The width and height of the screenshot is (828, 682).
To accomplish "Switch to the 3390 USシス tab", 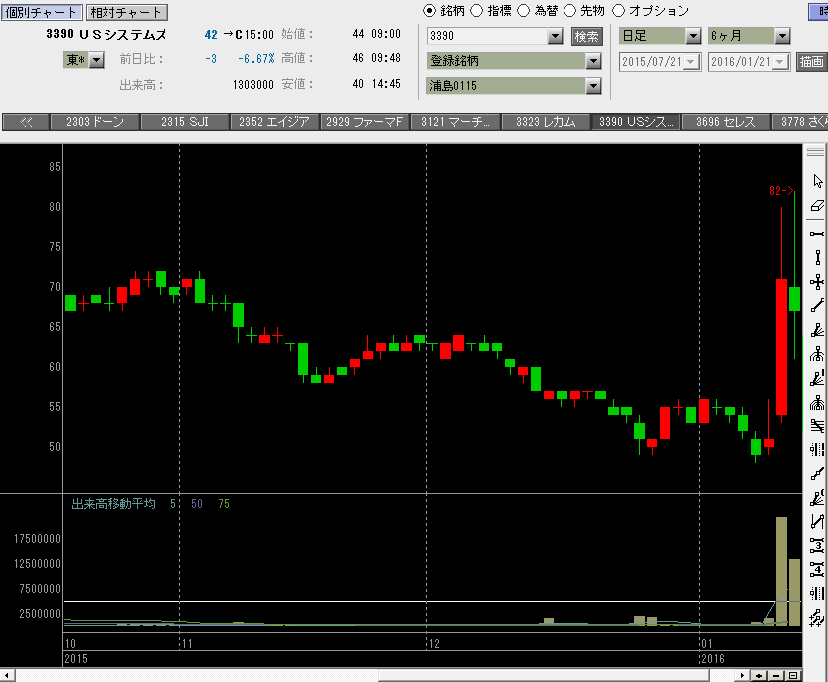I will pos(636,122).
